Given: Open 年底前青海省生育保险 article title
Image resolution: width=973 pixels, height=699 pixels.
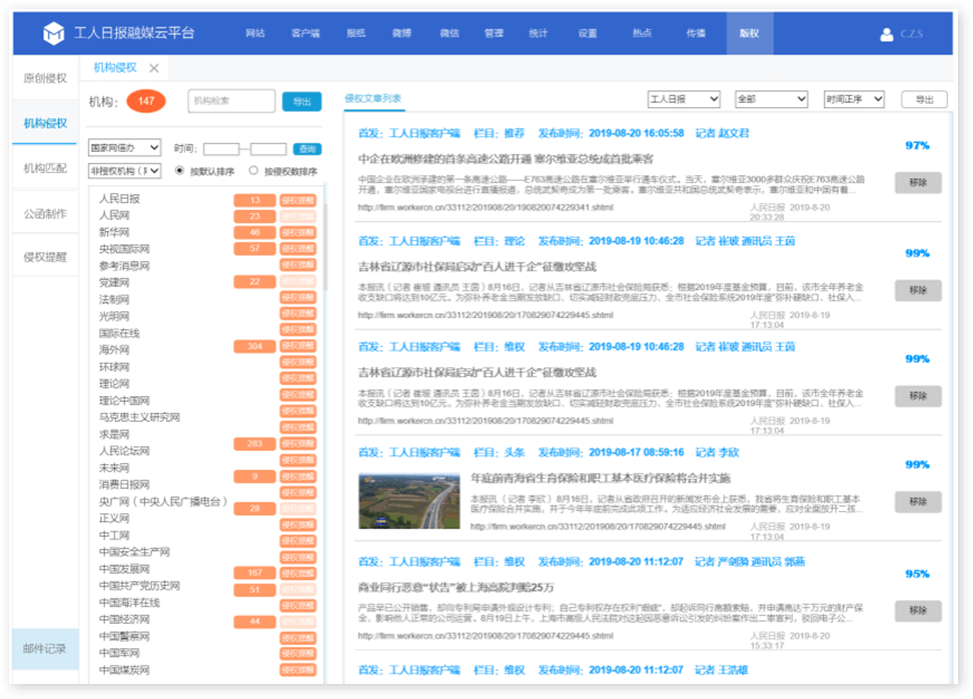Looking at the screenshot, I should pyautogui.click(x=601, y=478).
